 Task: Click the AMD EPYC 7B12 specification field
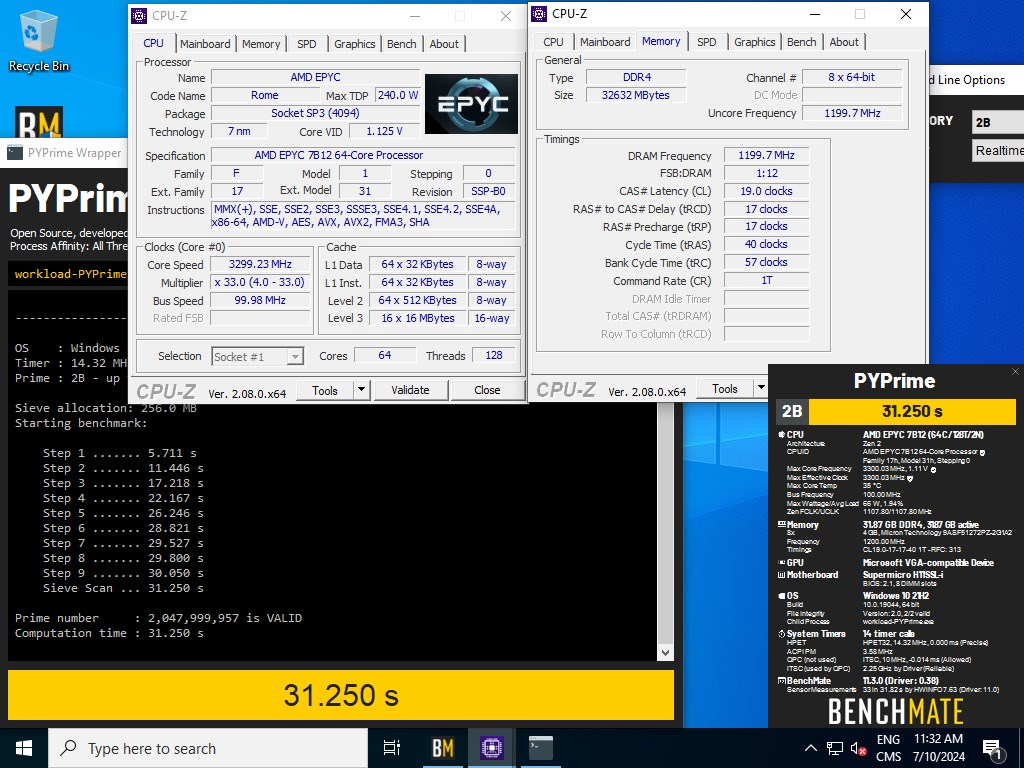click(x=363, y=155)
